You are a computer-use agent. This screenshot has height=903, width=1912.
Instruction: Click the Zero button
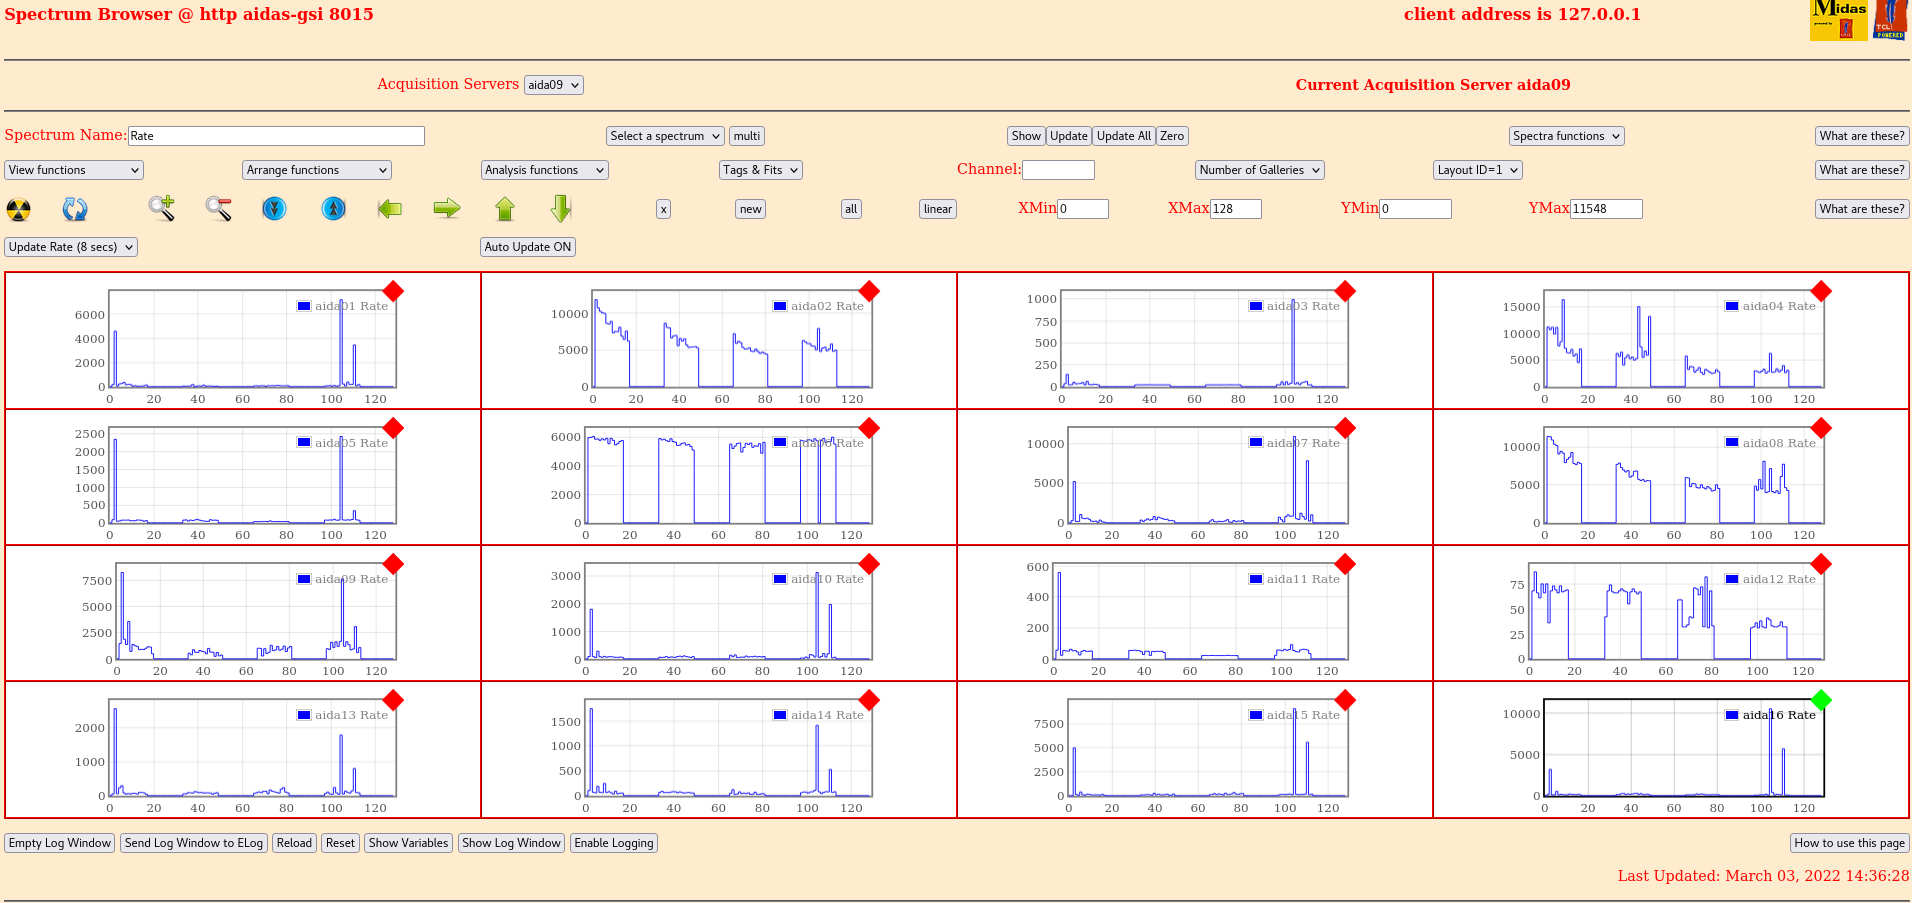coord(1172,136)
